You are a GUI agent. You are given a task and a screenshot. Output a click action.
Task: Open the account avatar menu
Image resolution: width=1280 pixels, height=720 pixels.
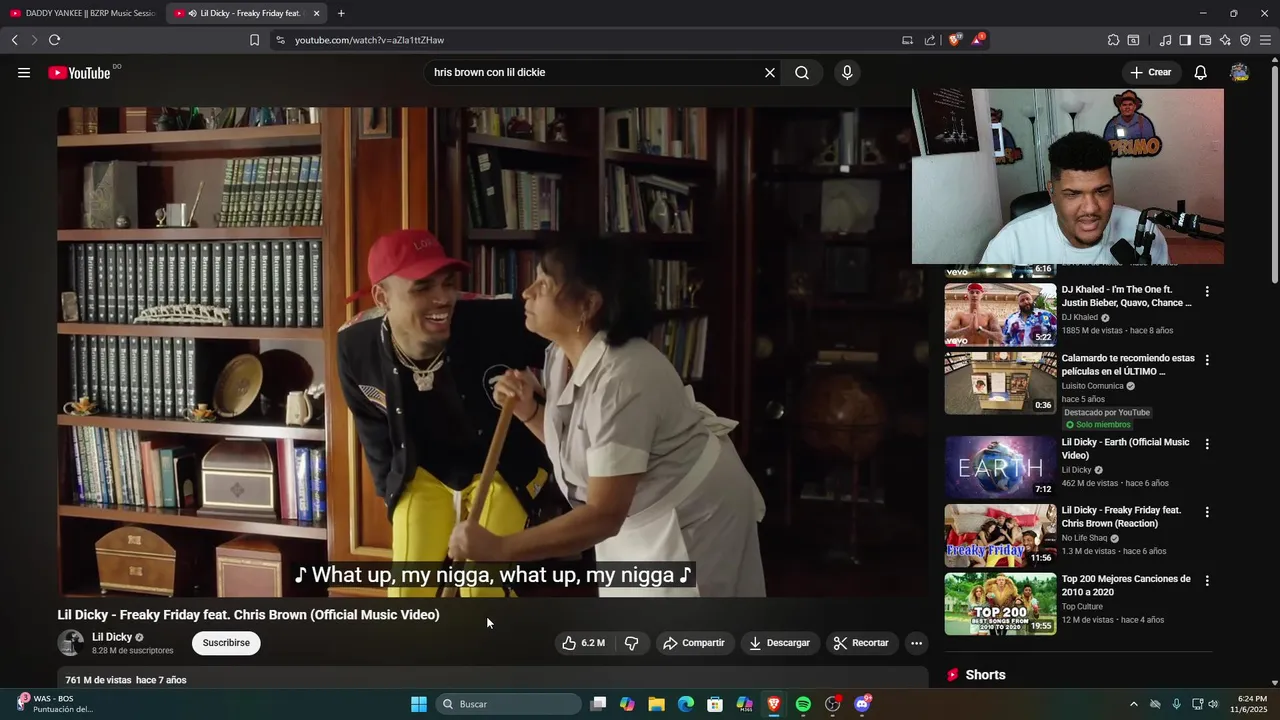pyautogui.click(x=1239, y=72)
